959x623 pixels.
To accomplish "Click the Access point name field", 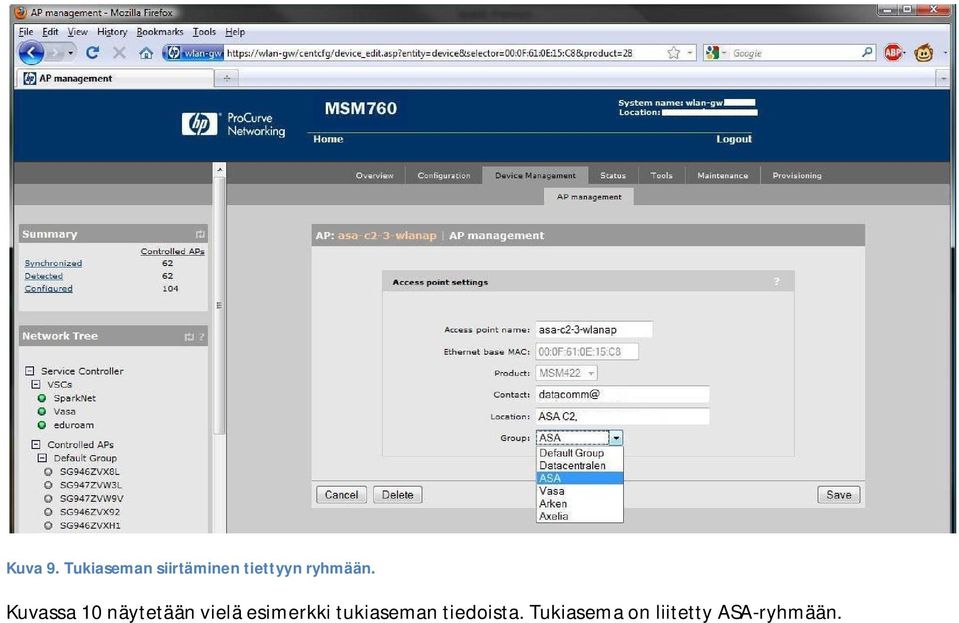I will [594, 330].
